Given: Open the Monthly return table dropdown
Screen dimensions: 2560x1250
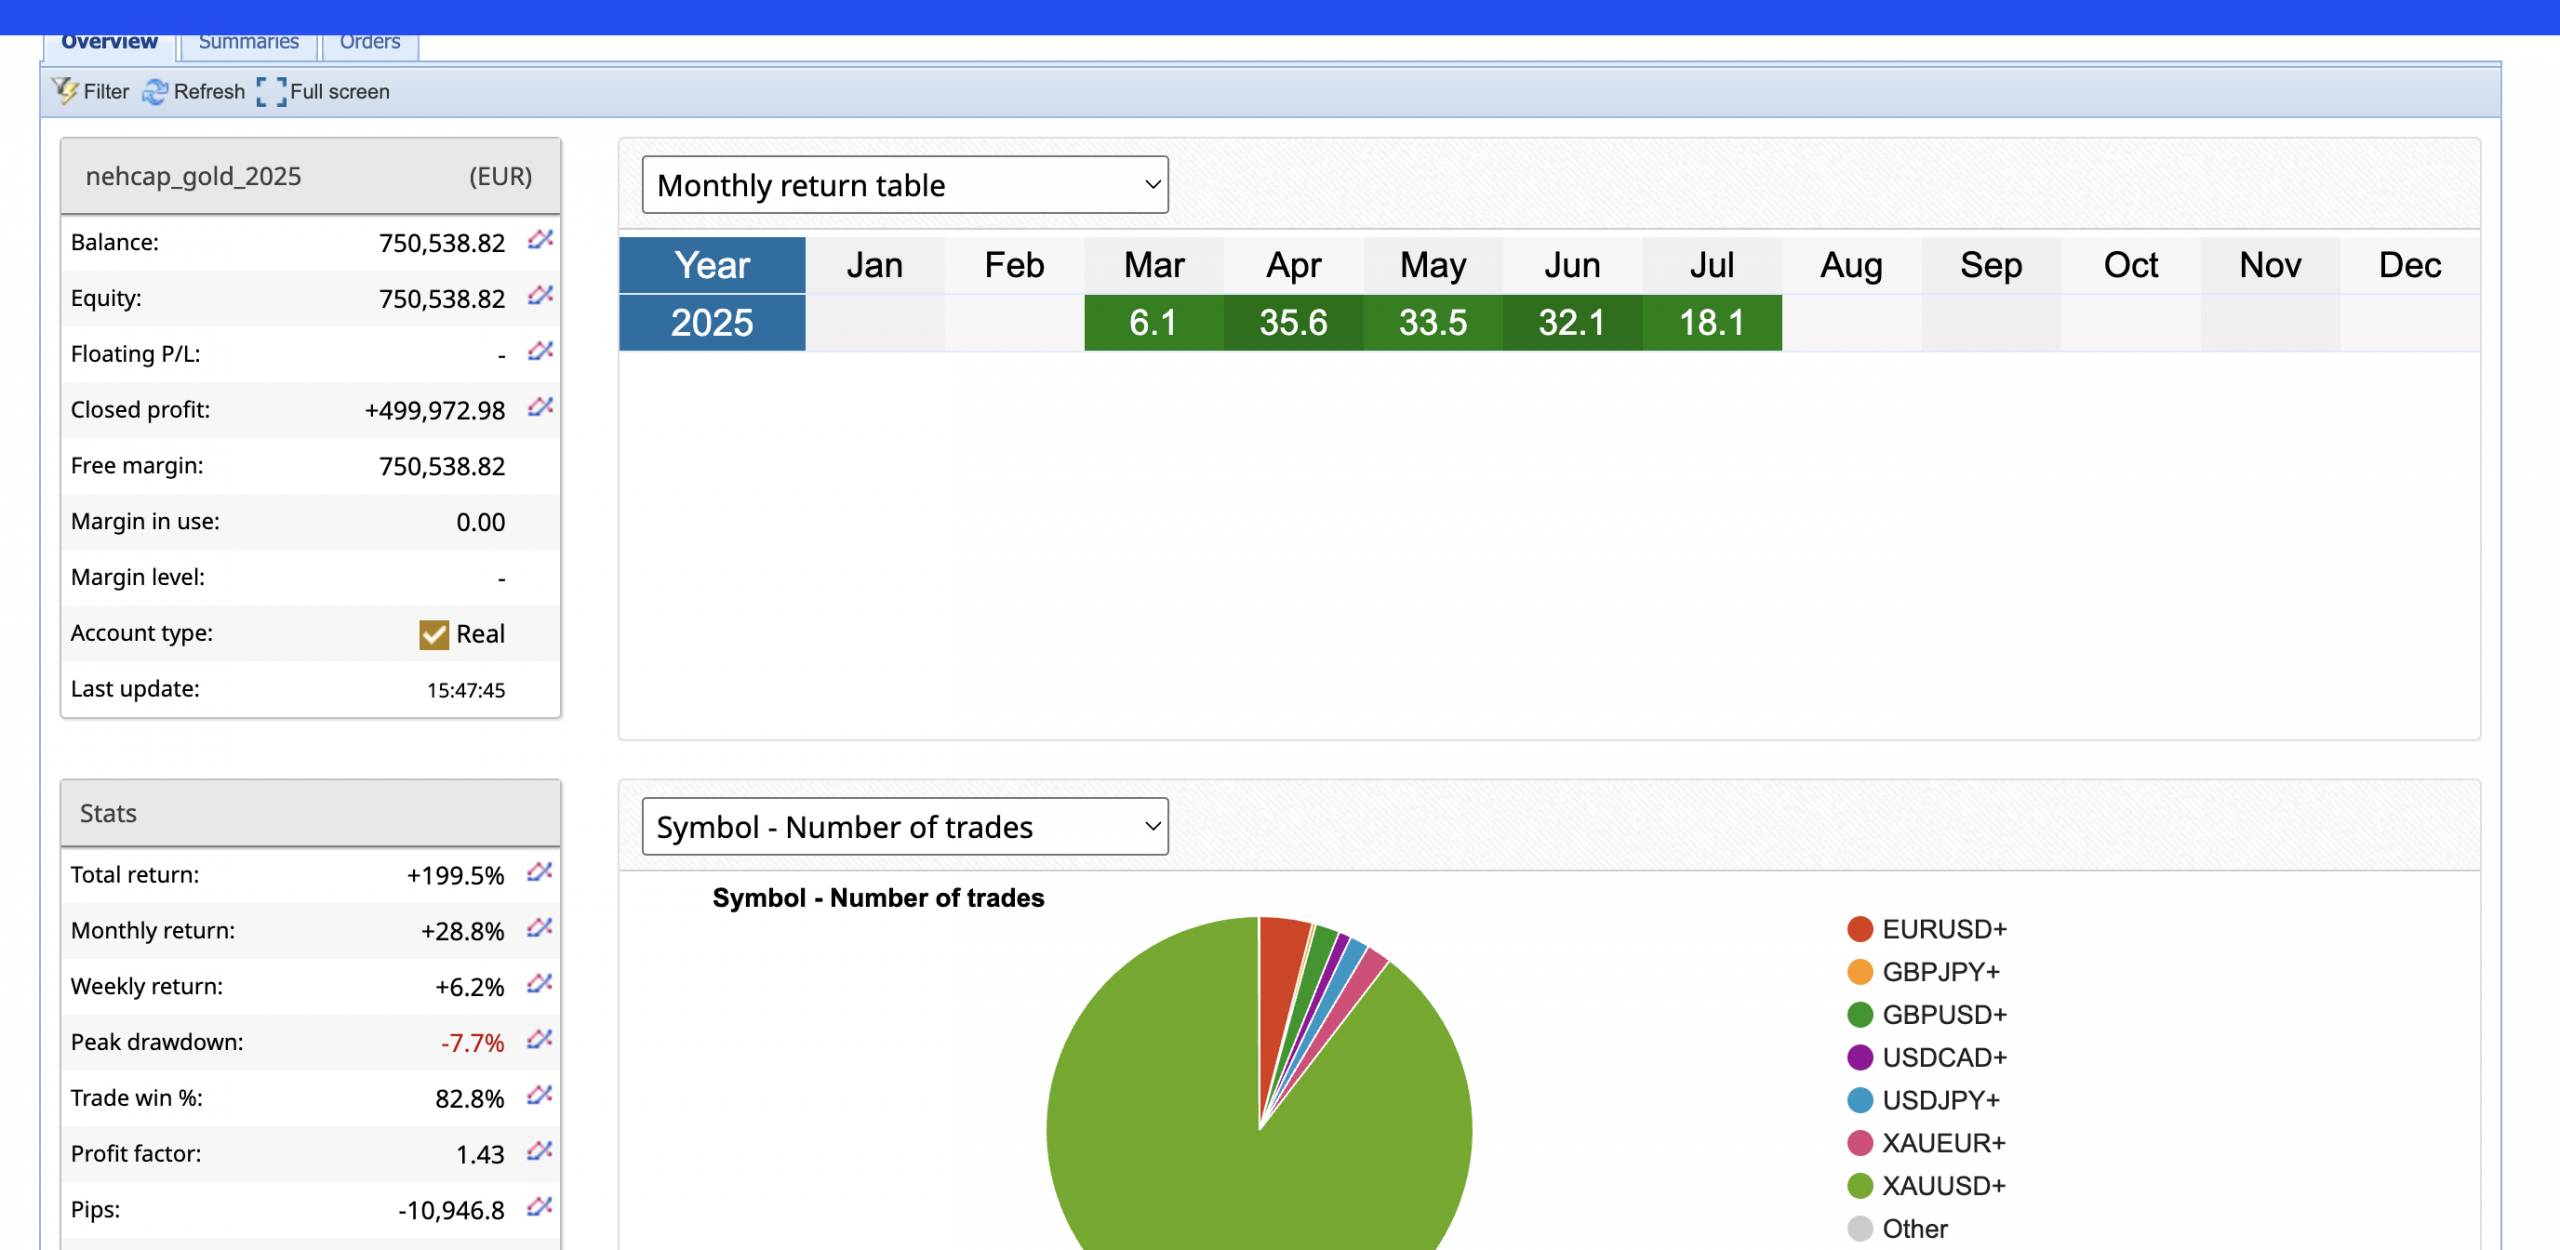Looking at the screenshot, I should click(904, 185).
